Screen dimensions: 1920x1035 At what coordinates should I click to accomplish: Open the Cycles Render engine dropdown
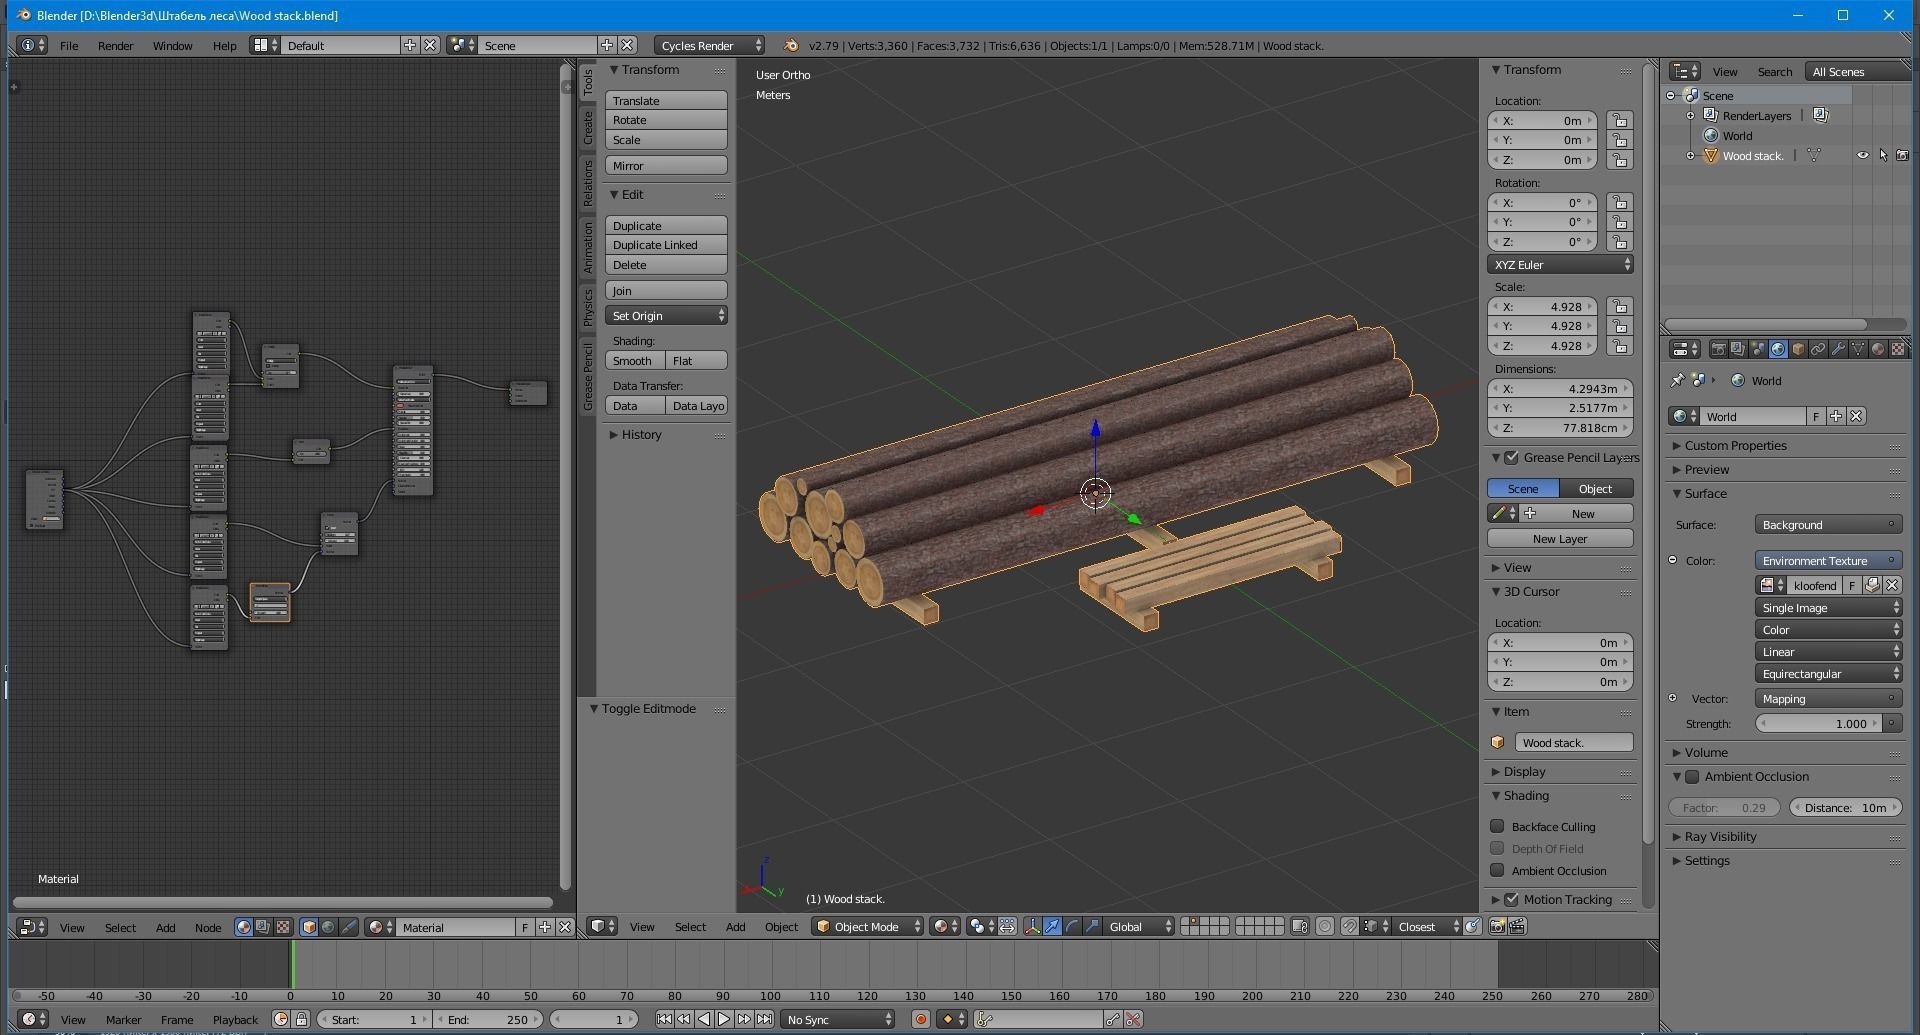709,45
